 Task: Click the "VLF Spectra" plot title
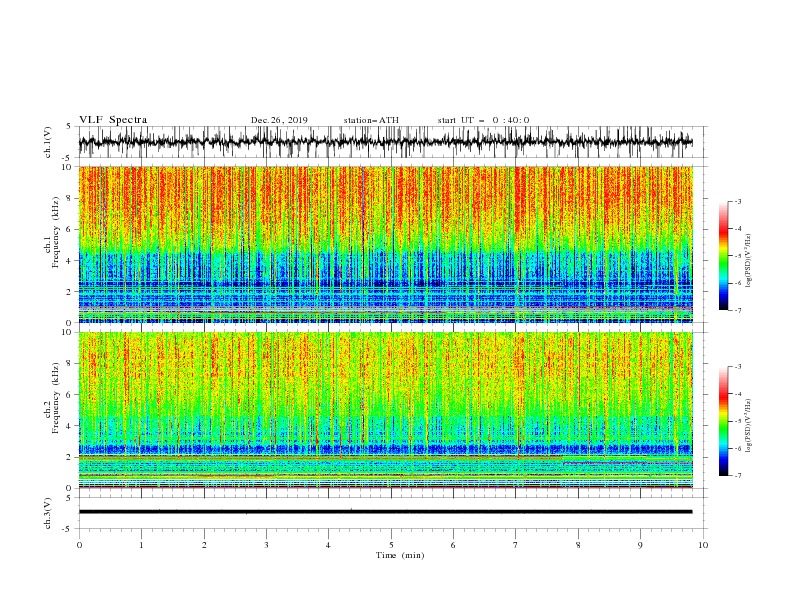[113, 120]
